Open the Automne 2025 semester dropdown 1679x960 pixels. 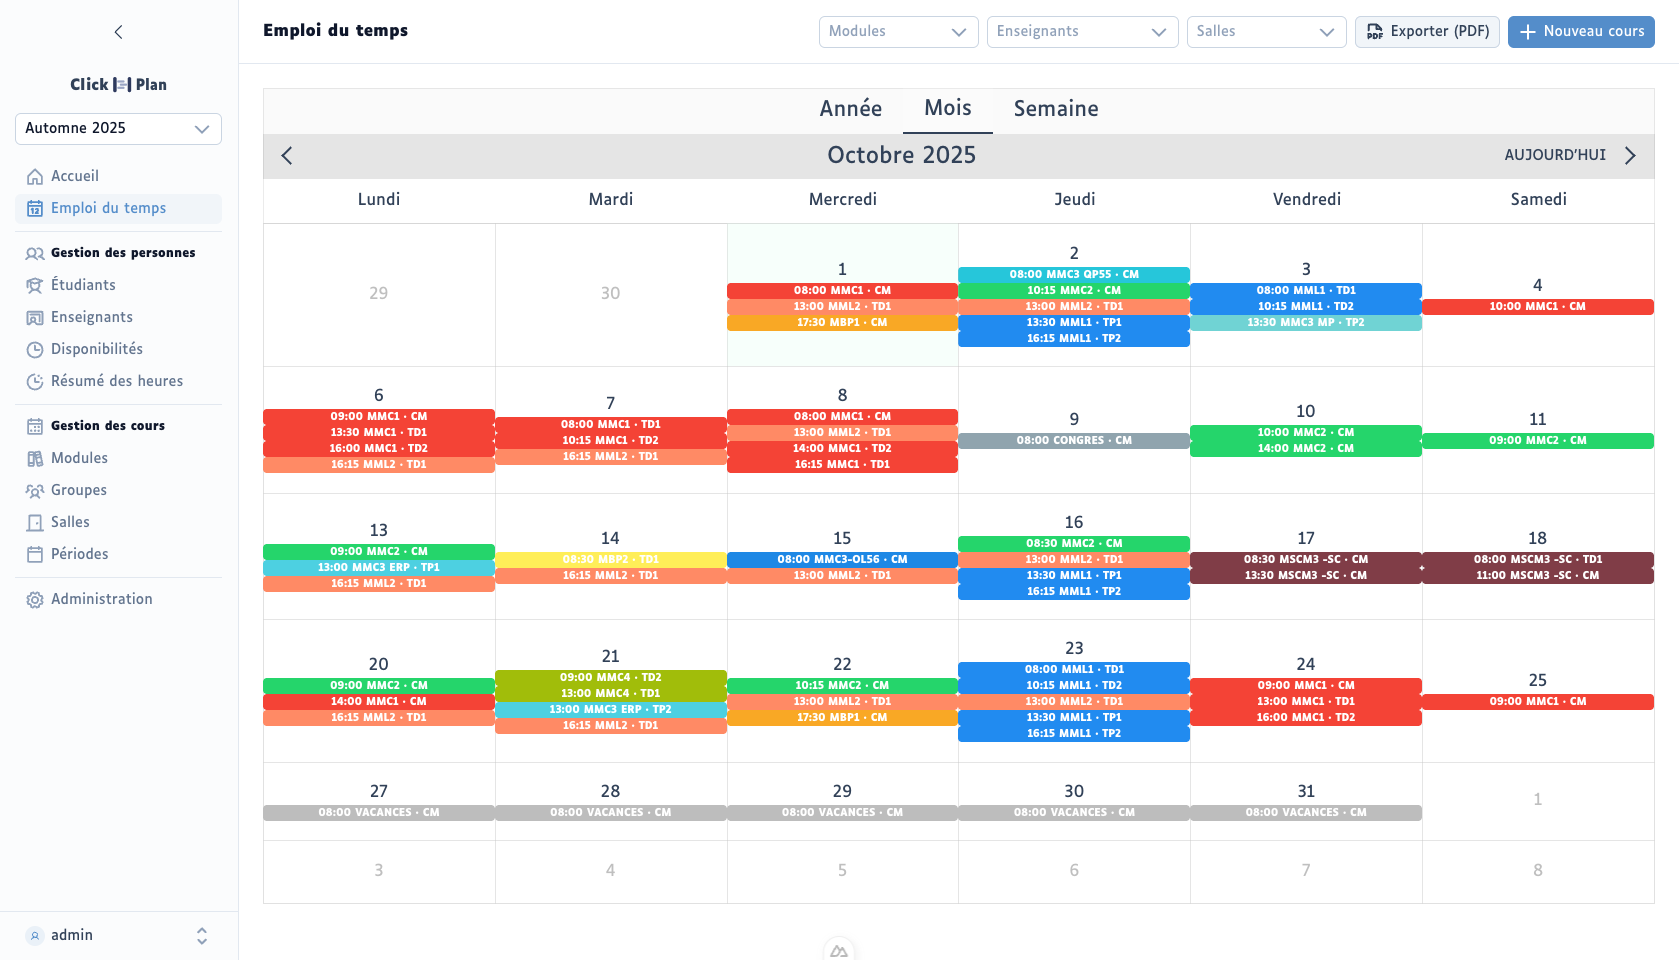(x=118, y=129)
